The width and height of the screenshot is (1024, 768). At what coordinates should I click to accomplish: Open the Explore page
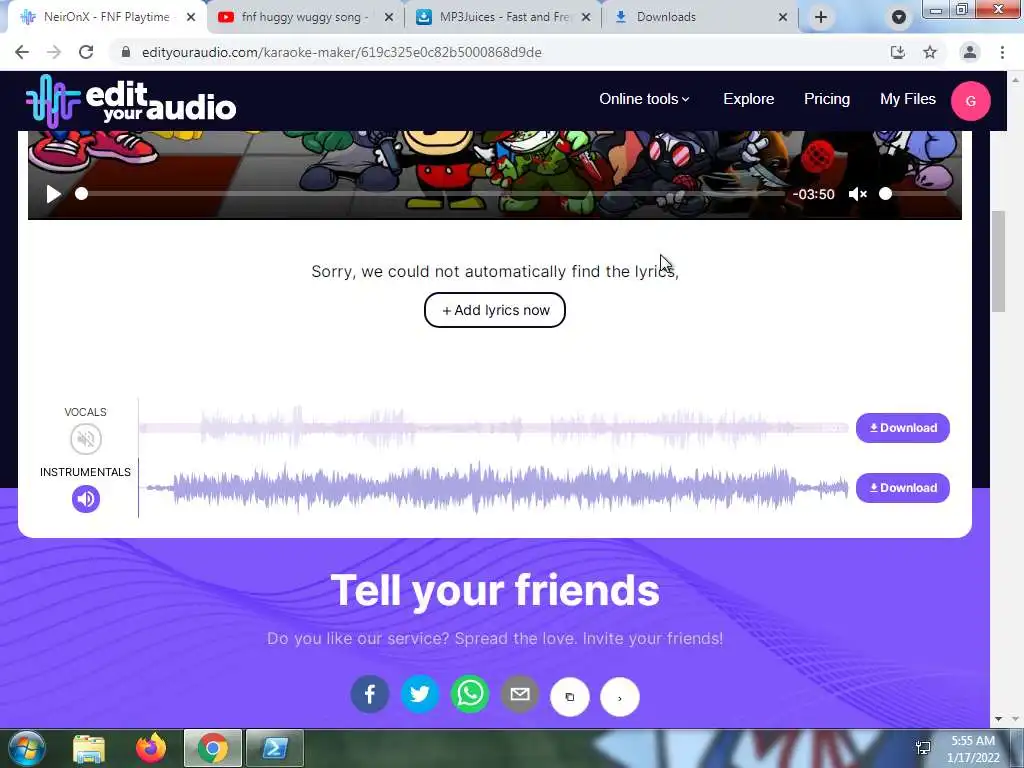click(748, 99)
